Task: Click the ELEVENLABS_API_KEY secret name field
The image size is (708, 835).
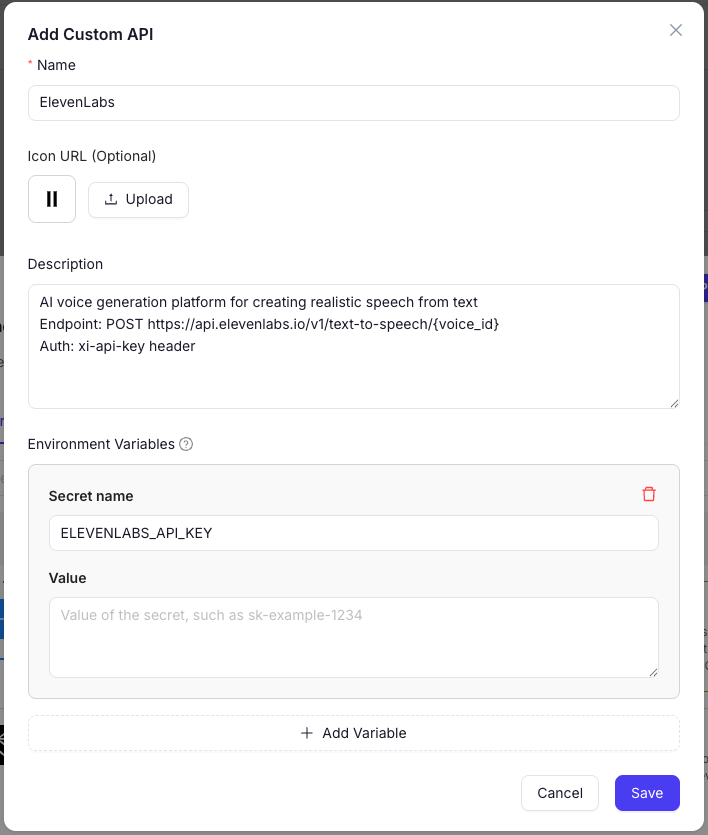Action: point(353,533)
